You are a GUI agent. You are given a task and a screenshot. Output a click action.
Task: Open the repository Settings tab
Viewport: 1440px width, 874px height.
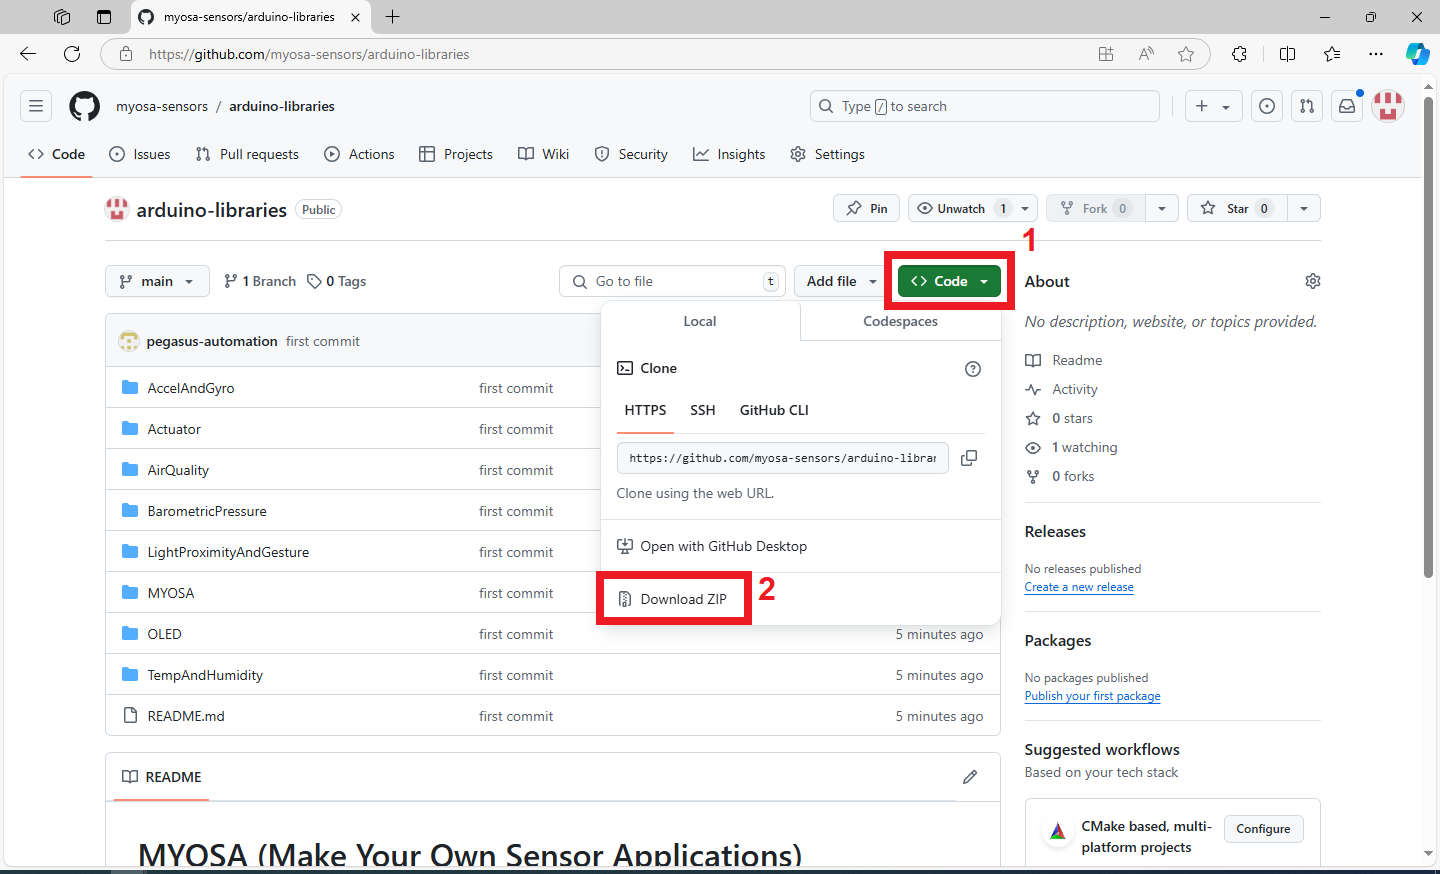tap(827, 154)
